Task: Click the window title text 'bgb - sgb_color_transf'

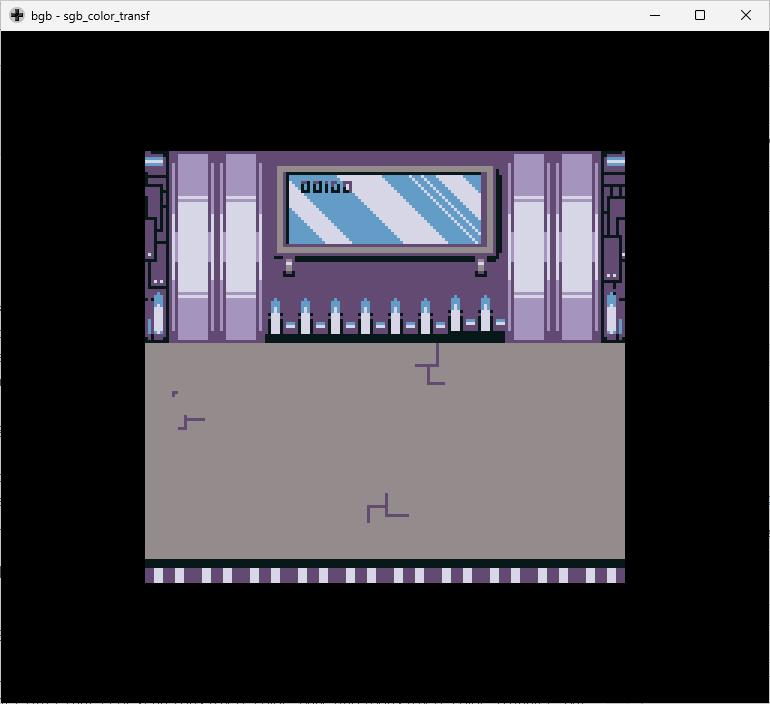Action: (90, 16)
